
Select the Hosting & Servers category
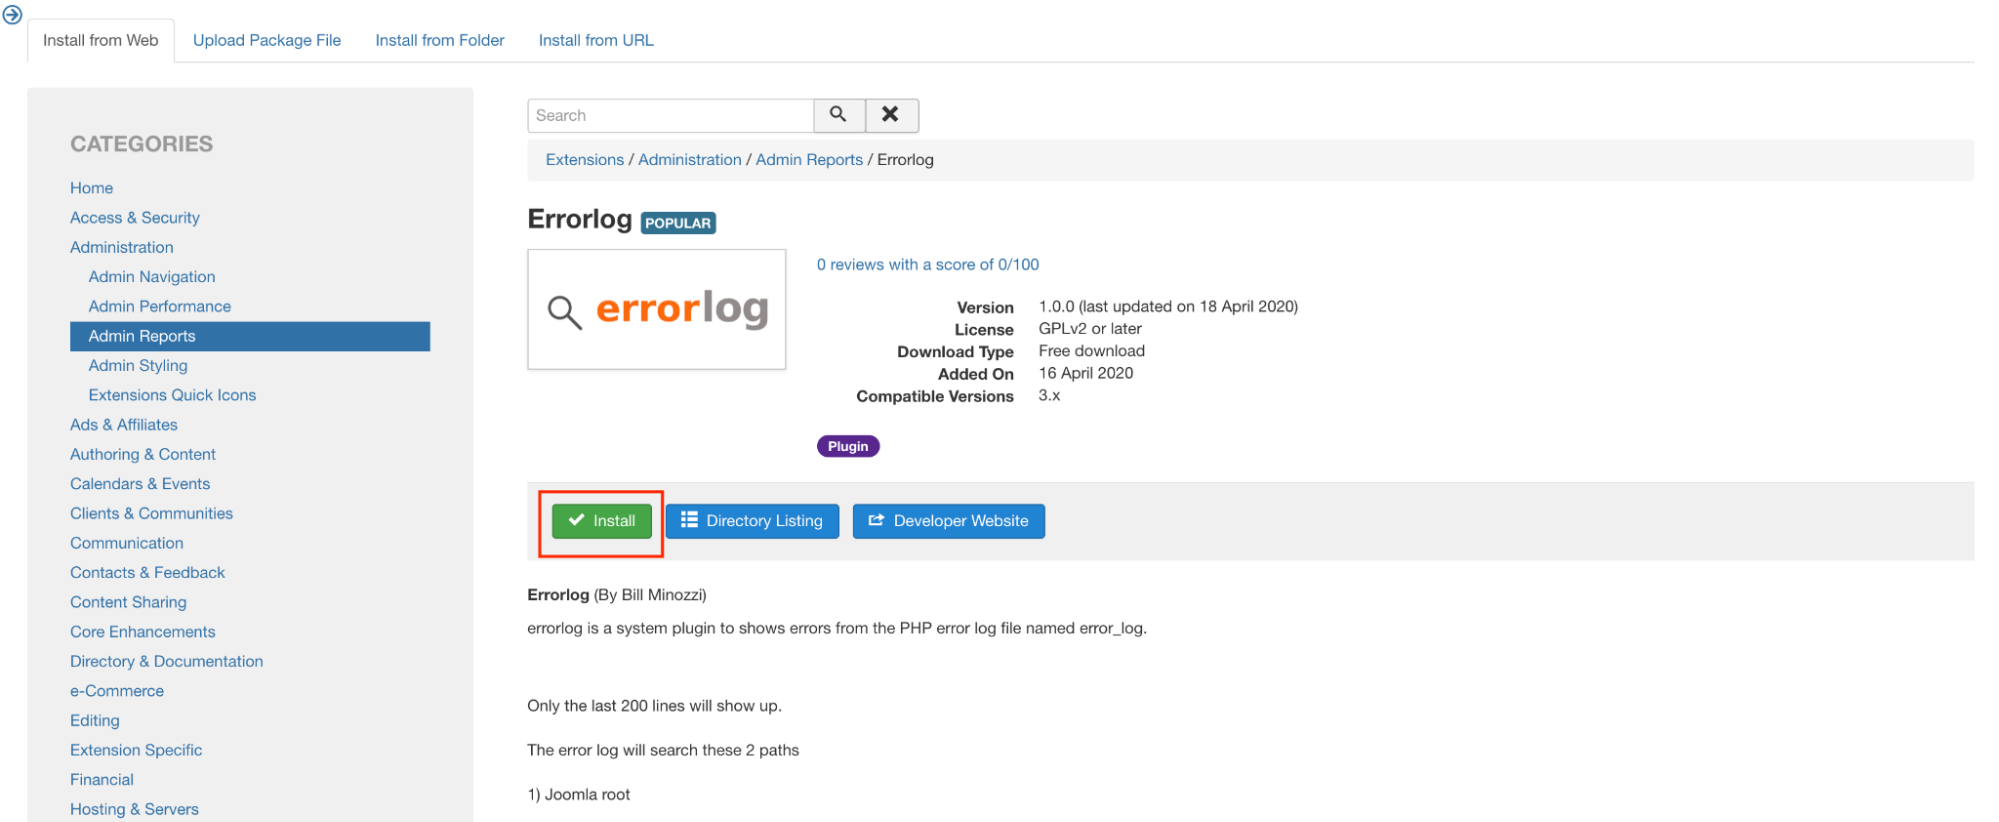134,809
